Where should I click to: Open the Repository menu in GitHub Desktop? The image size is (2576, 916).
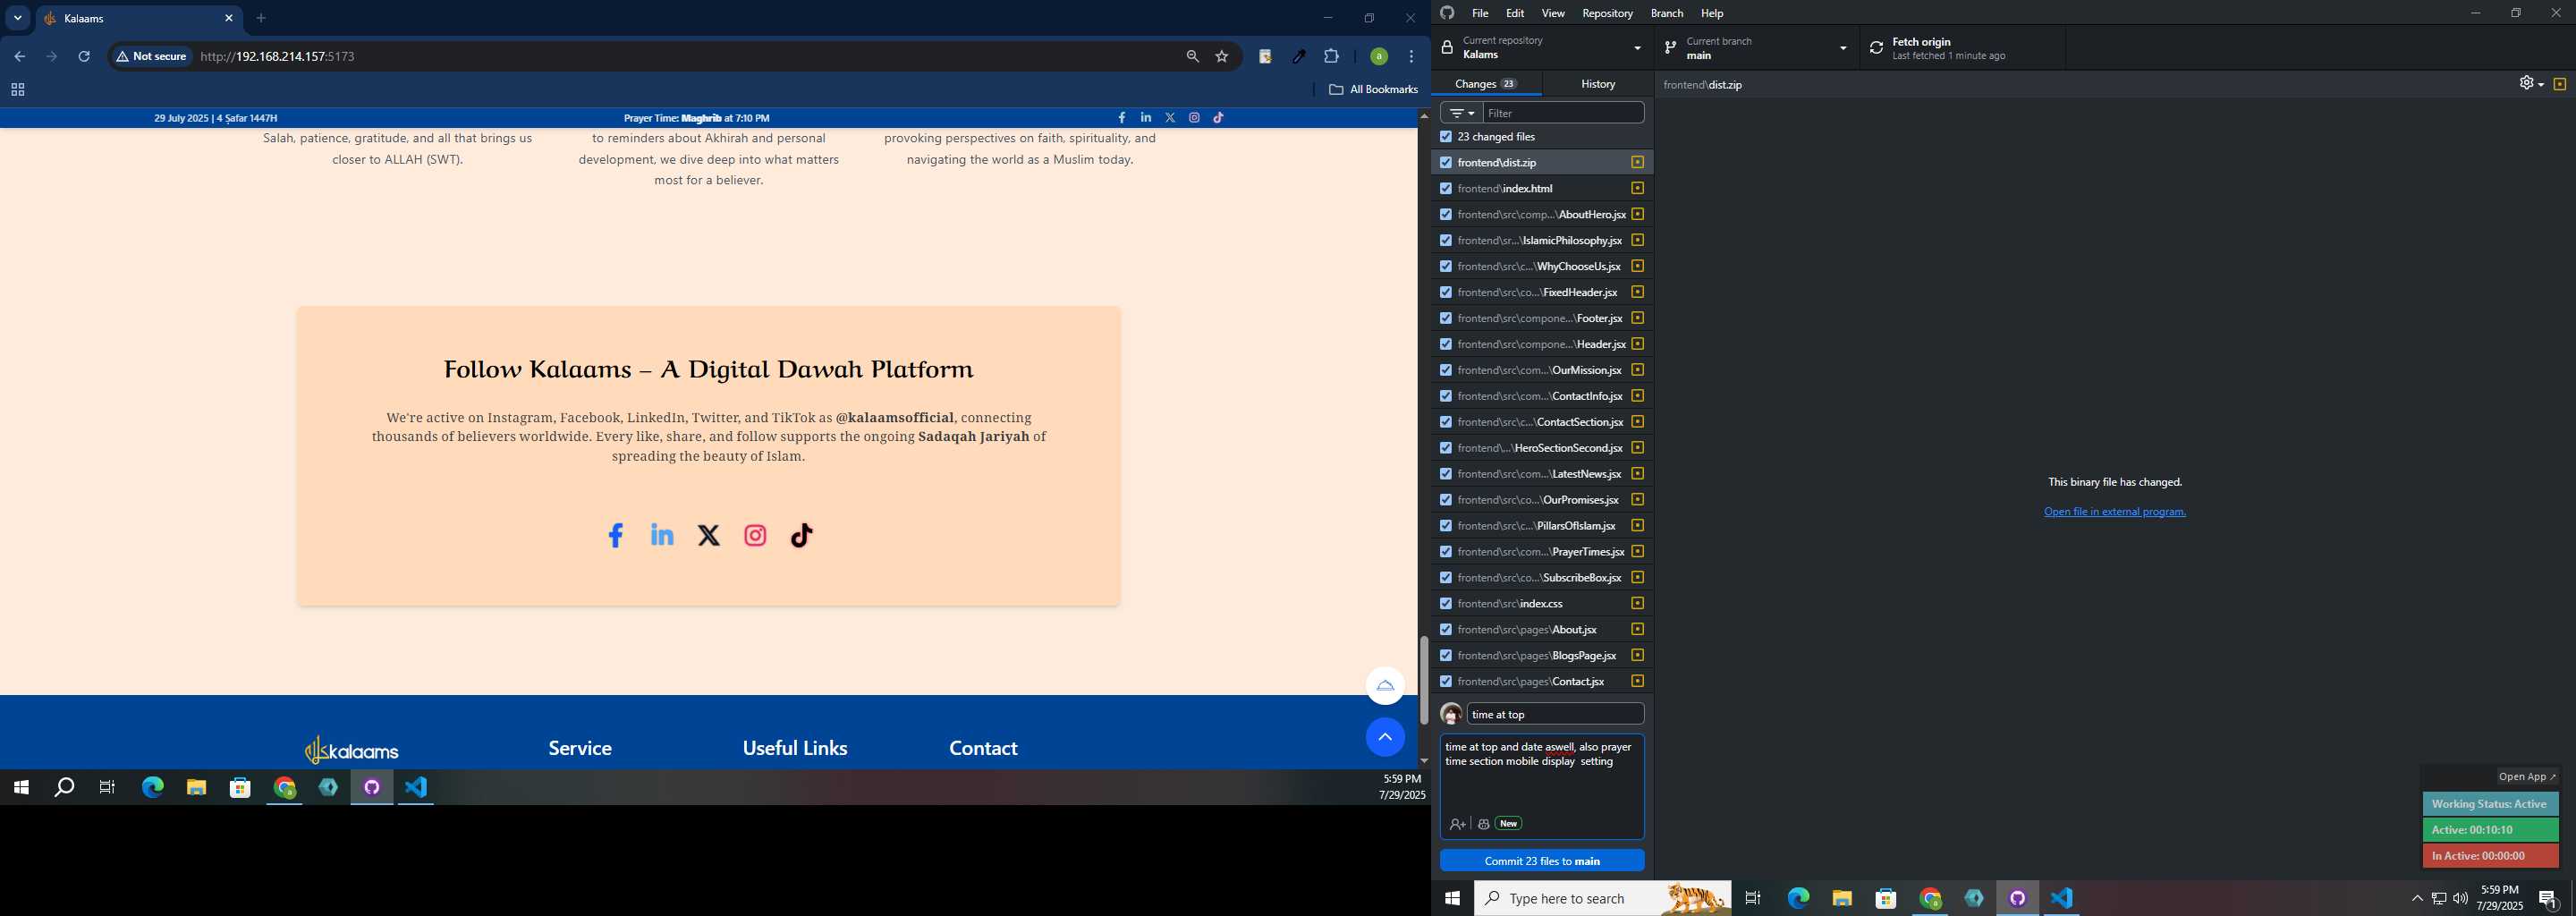click(x=1607, y=13)
